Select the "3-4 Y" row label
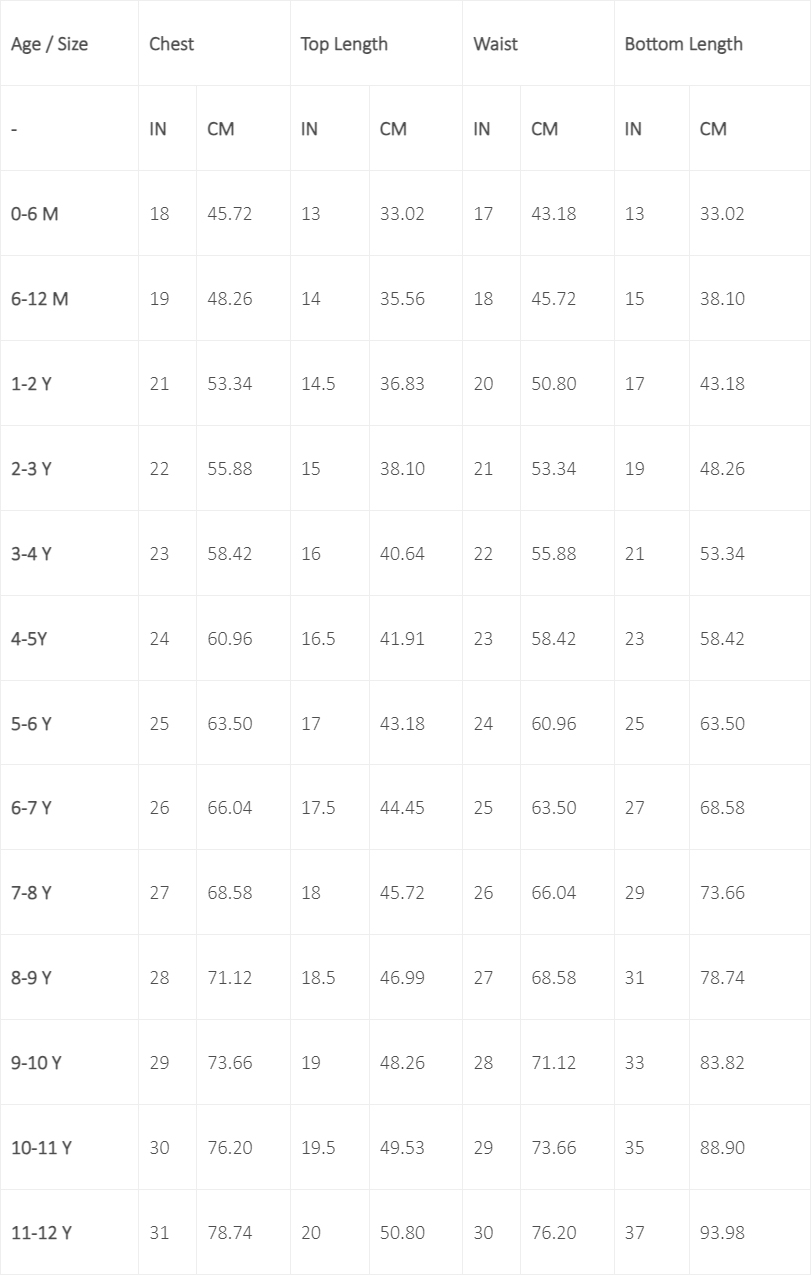Image resolution: width=812 pixels, height=1275 pixels. [x=31, y=554]
